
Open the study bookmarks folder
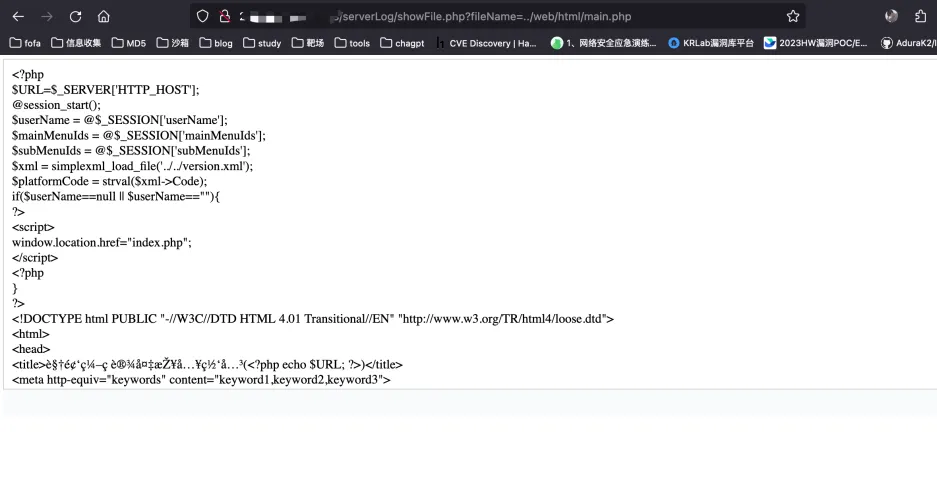point(262,43)
